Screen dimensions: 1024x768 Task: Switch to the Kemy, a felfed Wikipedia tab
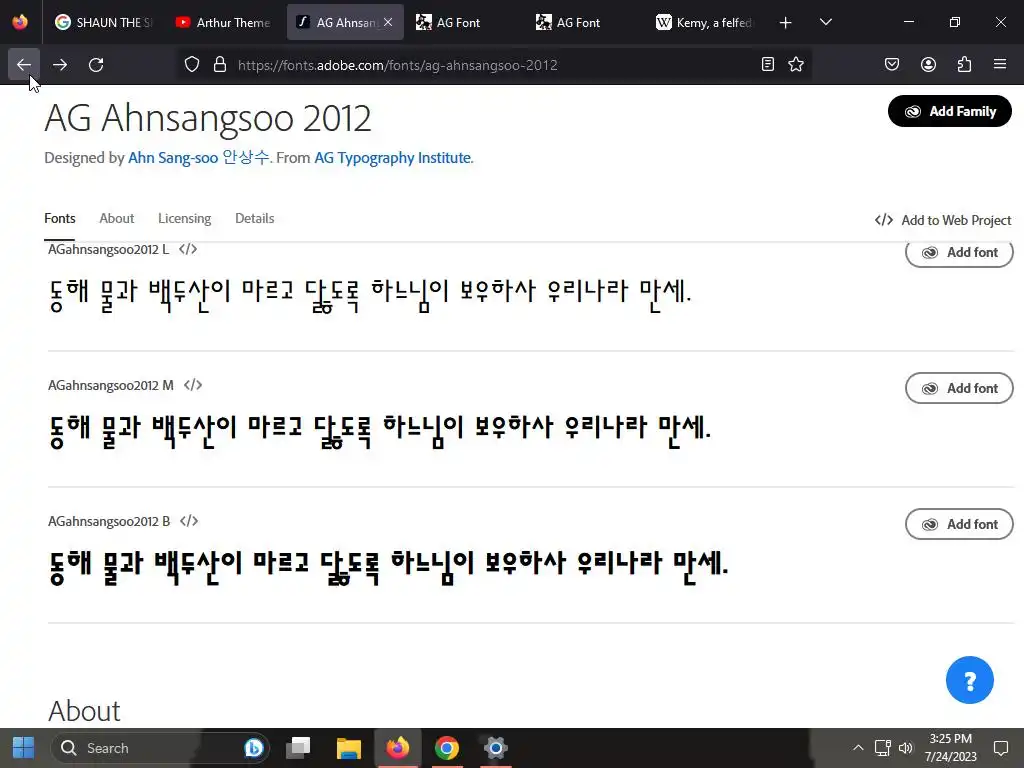pos(704,22)
